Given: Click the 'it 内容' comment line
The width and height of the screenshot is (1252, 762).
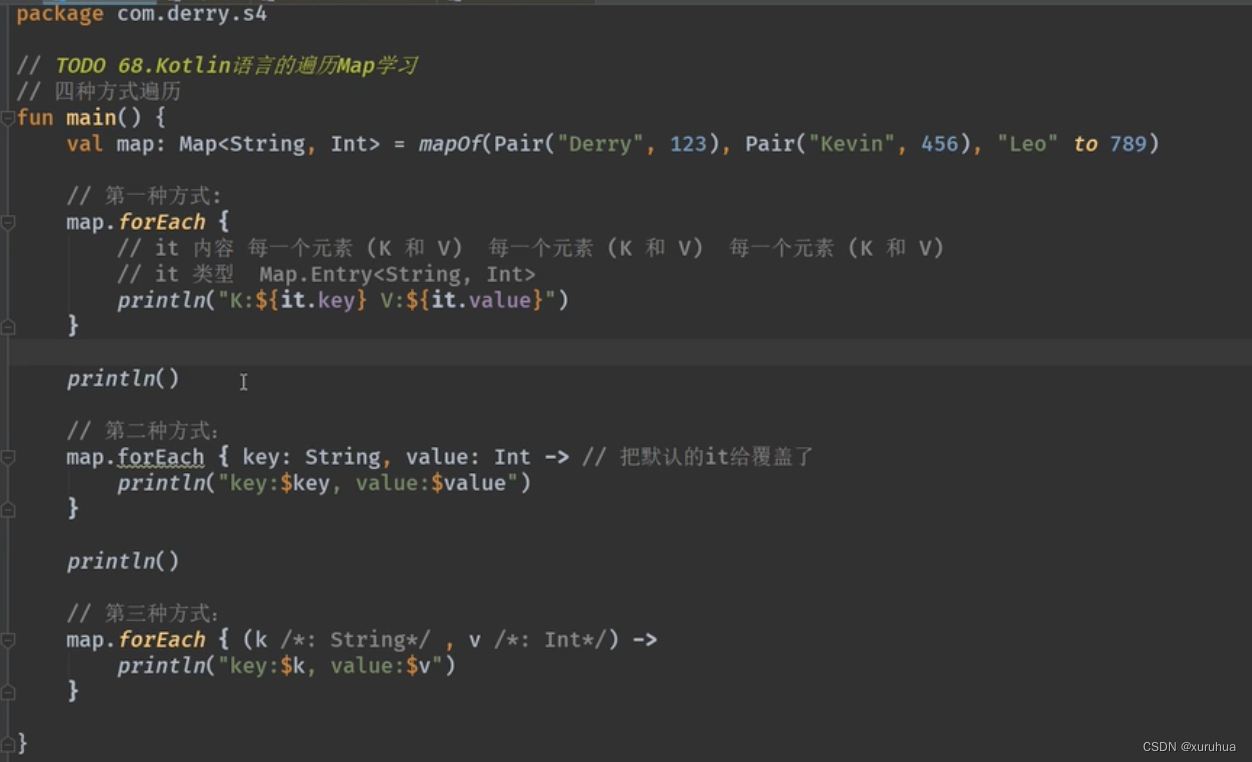Looking at the screenshot, I should (x=530, y=248).
